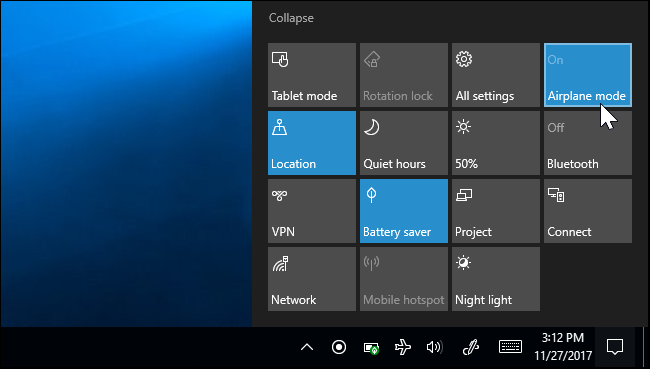The image size is (650, 369).
Task: Open the Network tile
Action: pyautogui.click(x=312, y=279)
